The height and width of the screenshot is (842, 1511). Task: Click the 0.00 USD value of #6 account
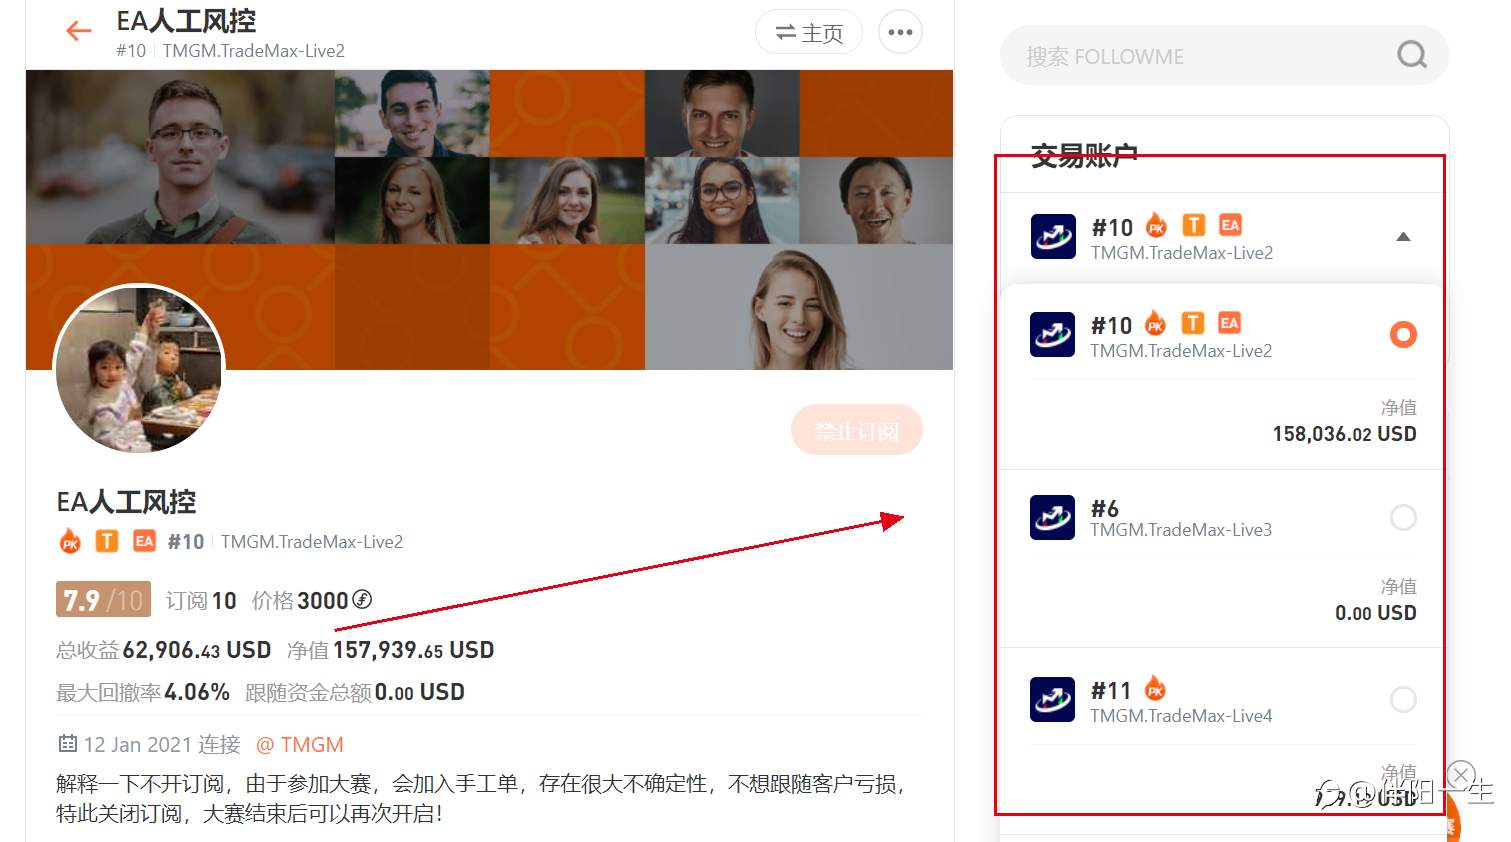coord(1375,613)
